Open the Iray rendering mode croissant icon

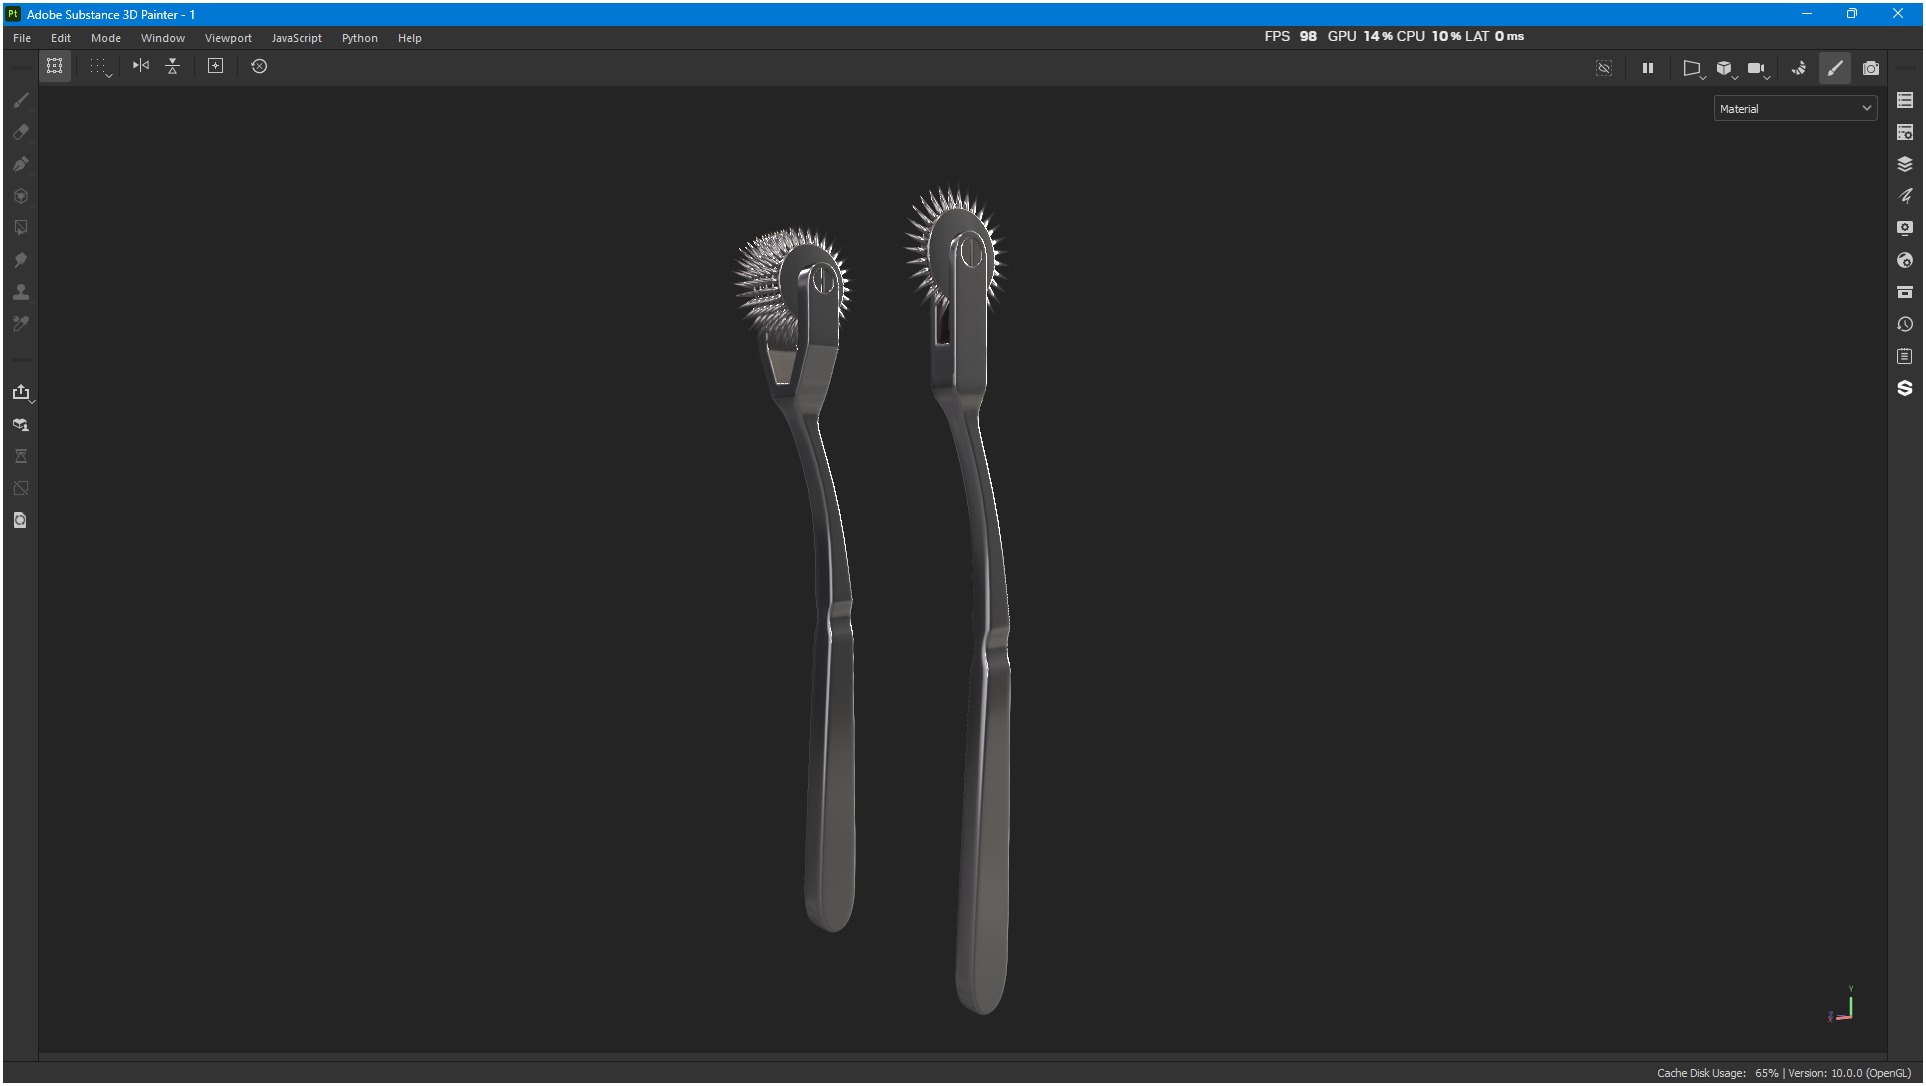(1798, 68)
